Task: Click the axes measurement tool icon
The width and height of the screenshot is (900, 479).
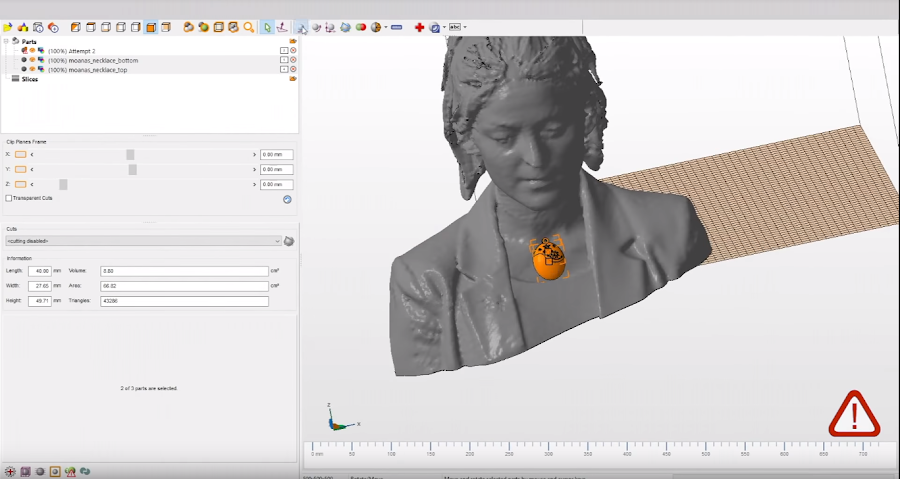Action: (x=330, y=27)
